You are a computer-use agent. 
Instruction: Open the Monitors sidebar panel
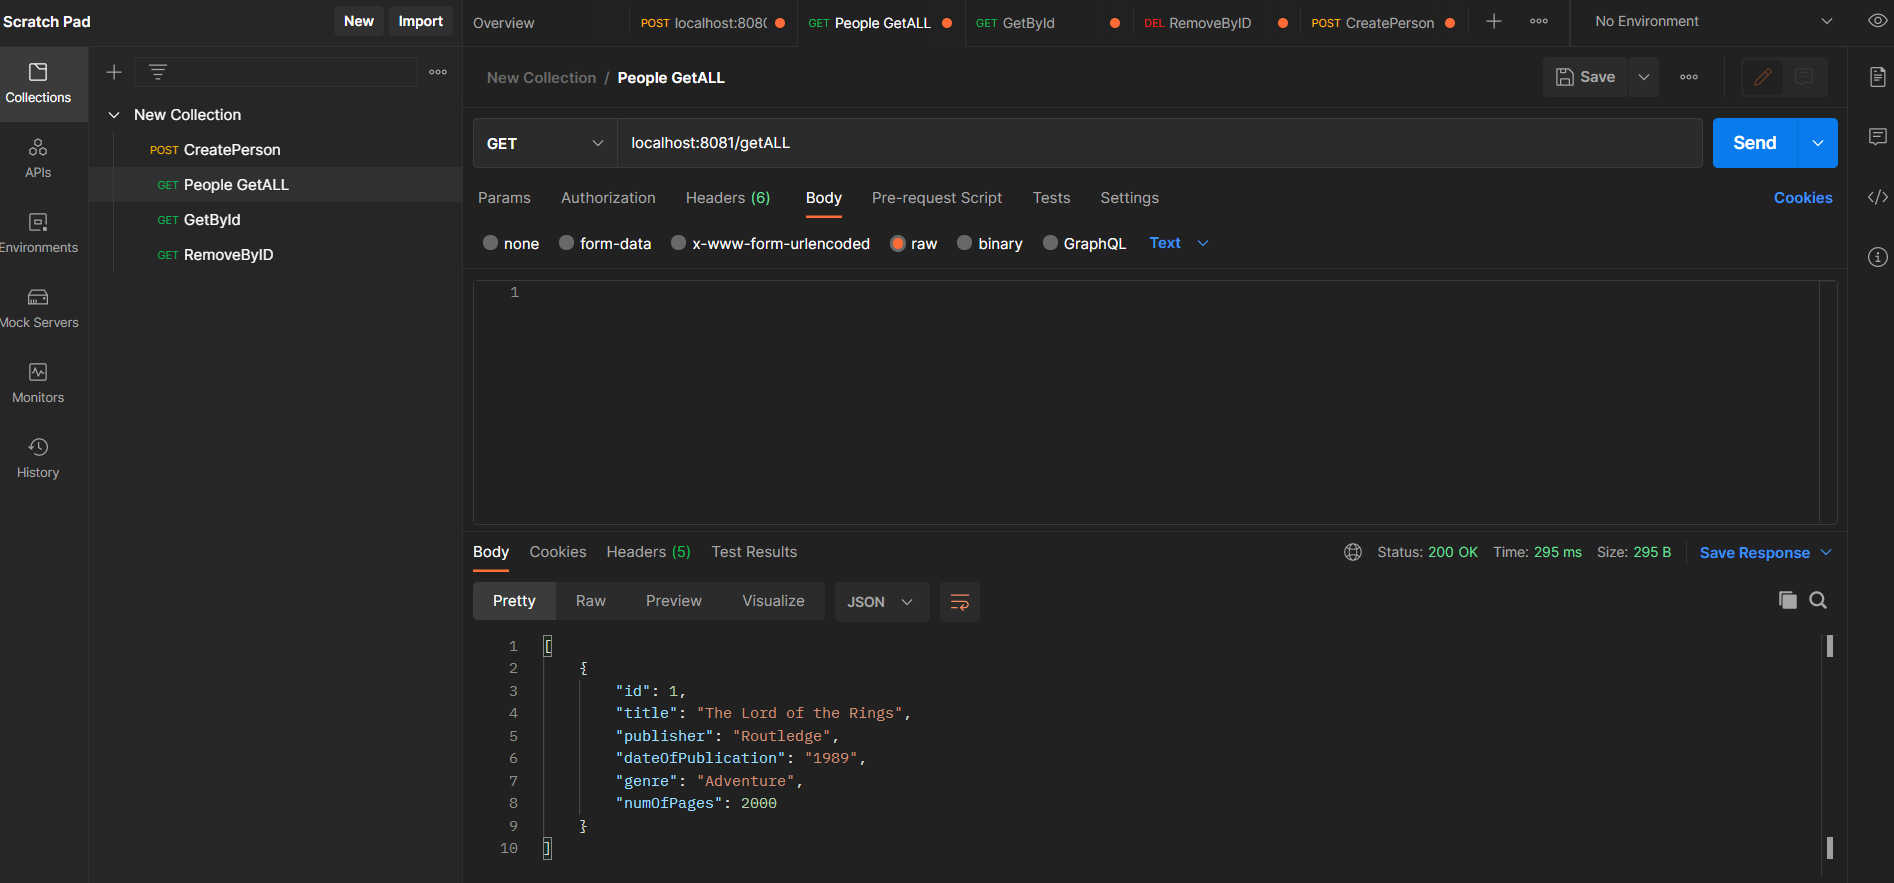point(38,384)
